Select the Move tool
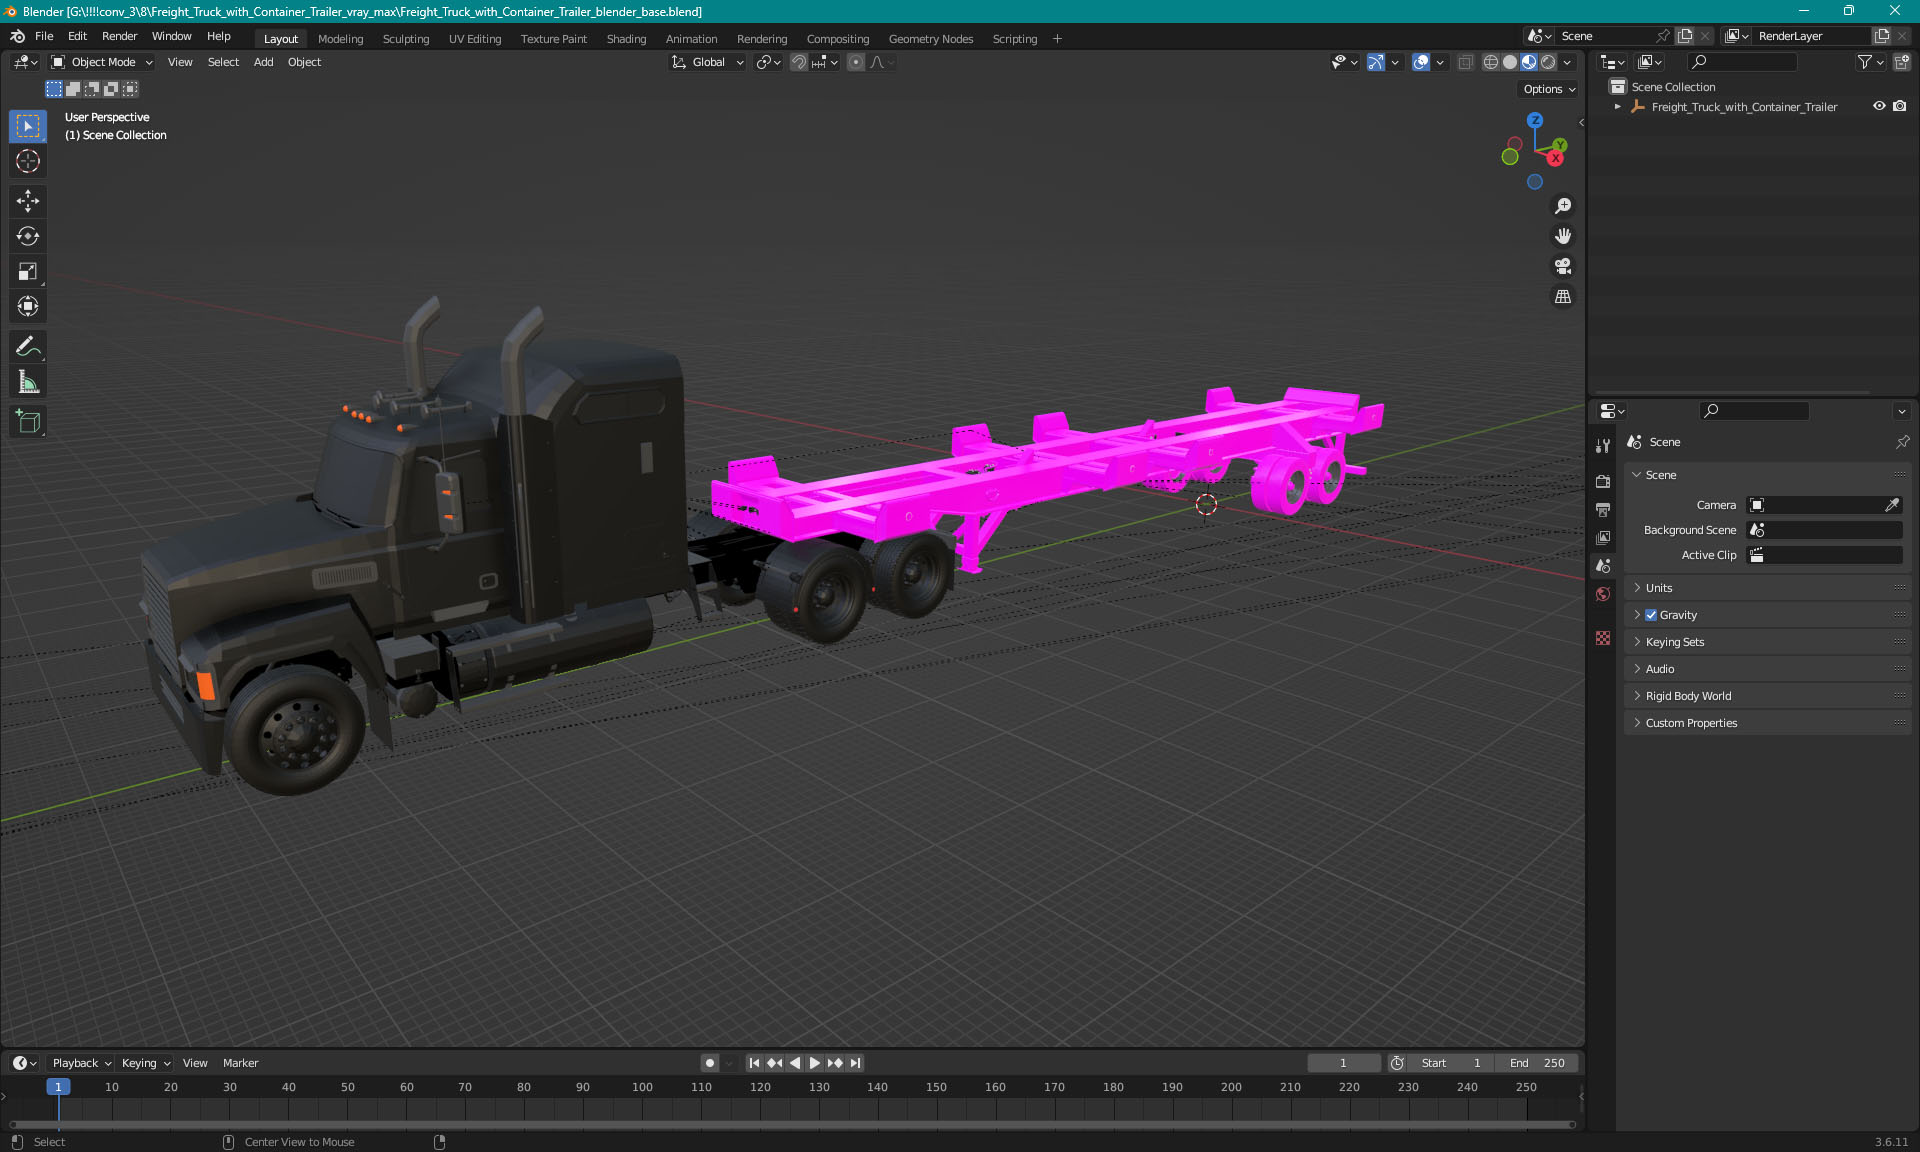 point(27,201)
